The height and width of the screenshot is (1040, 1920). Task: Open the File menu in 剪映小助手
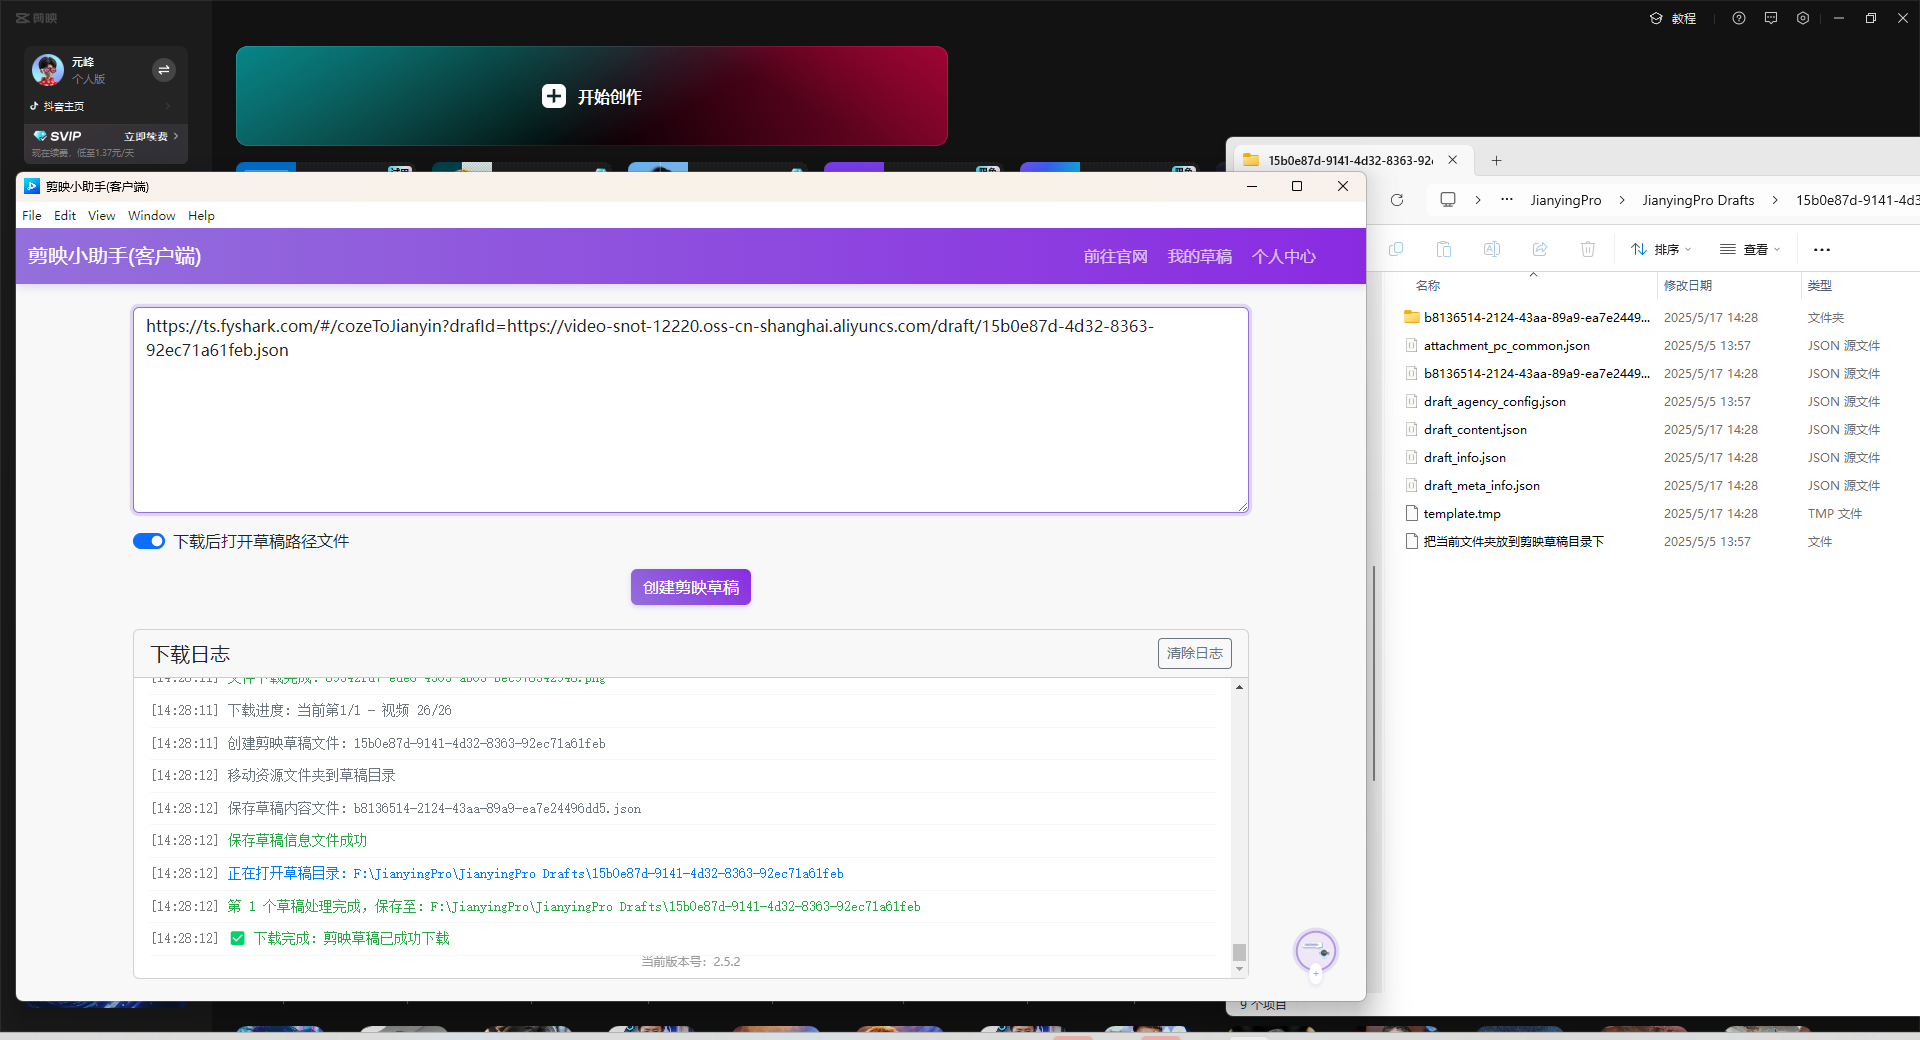32,215
